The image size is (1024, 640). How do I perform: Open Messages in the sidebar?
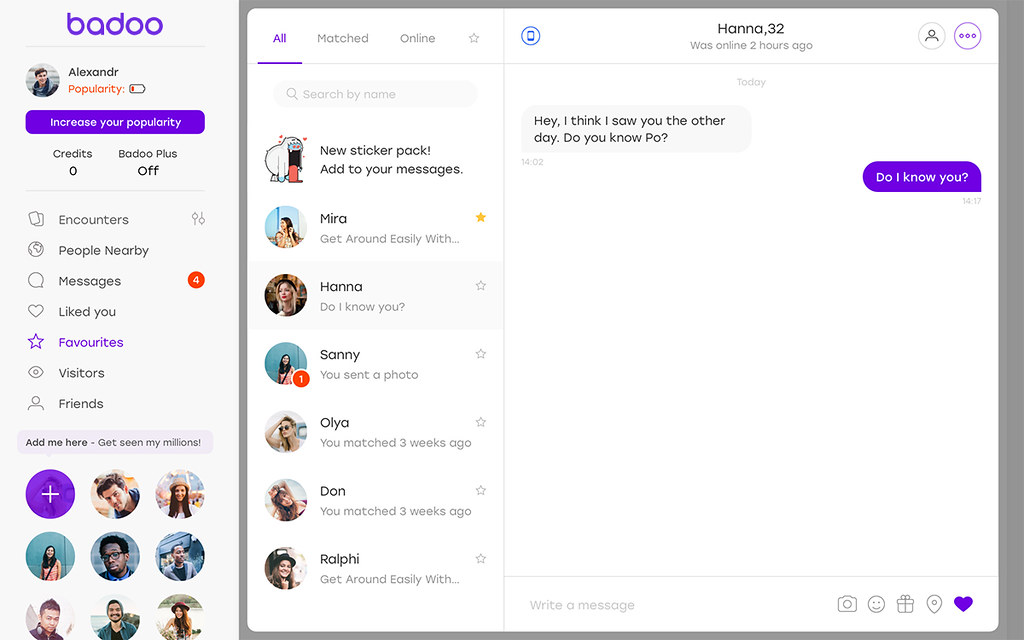pos(89,281)
